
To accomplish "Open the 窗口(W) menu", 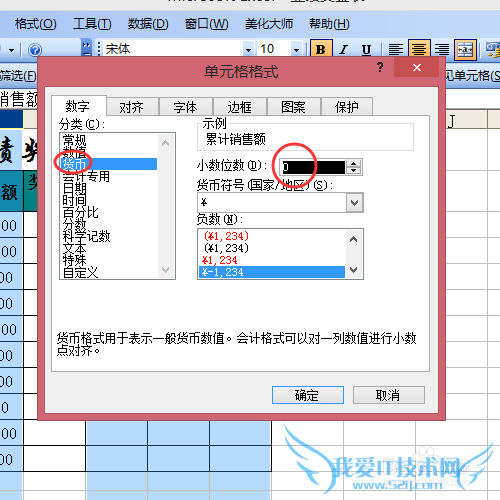I will click(x=207, y=24).
